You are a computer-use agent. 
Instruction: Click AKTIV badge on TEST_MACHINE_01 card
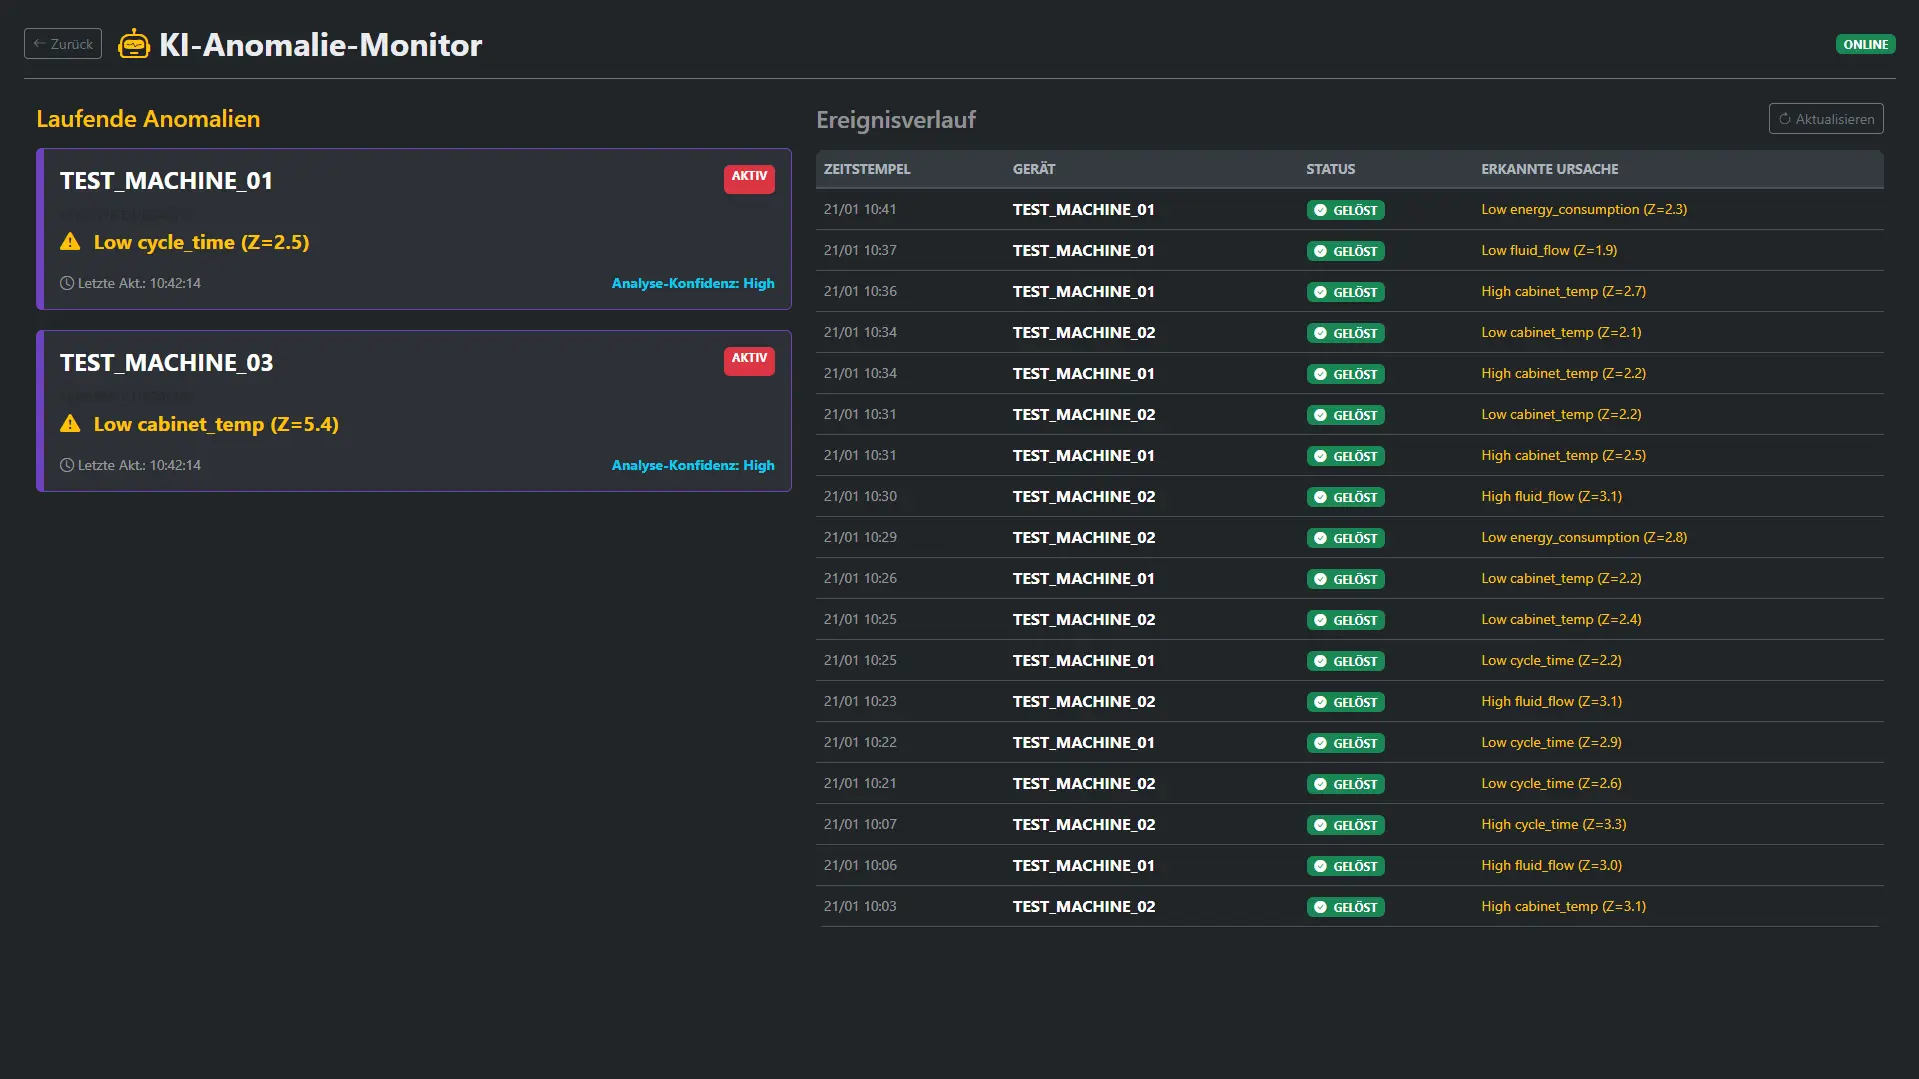click(749, 177)
